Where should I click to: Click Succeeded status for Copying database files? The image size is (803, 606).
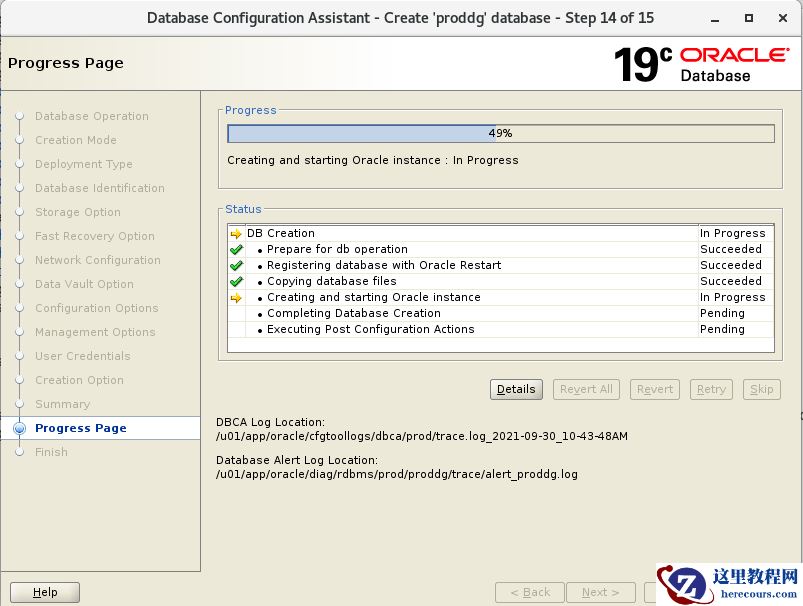[x=731, y=281]
